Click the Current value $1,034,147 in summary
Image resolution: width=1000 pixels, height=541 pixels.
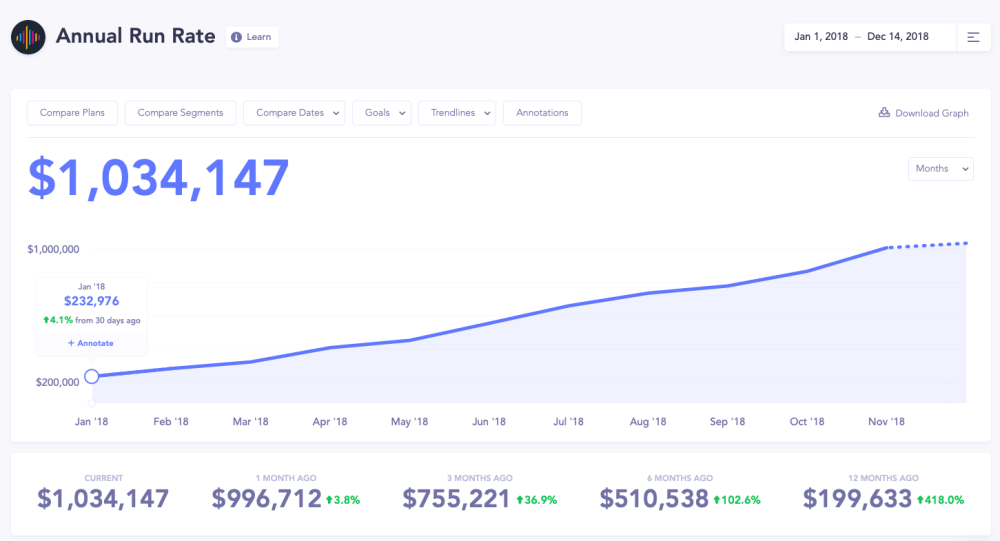(103, 499)
